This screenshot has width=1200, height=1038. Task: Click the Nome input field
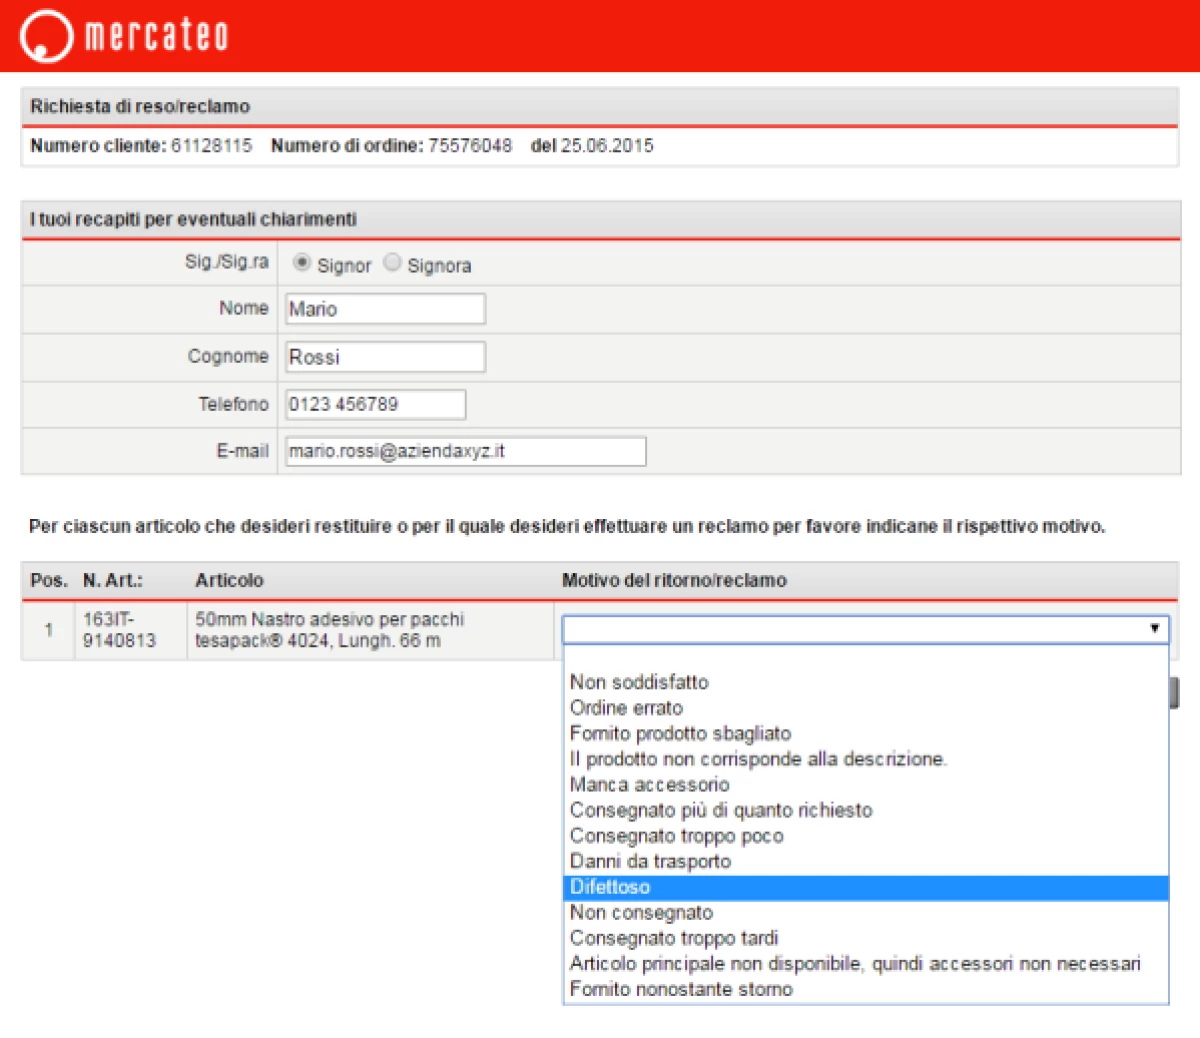click(x=385, y=309)
